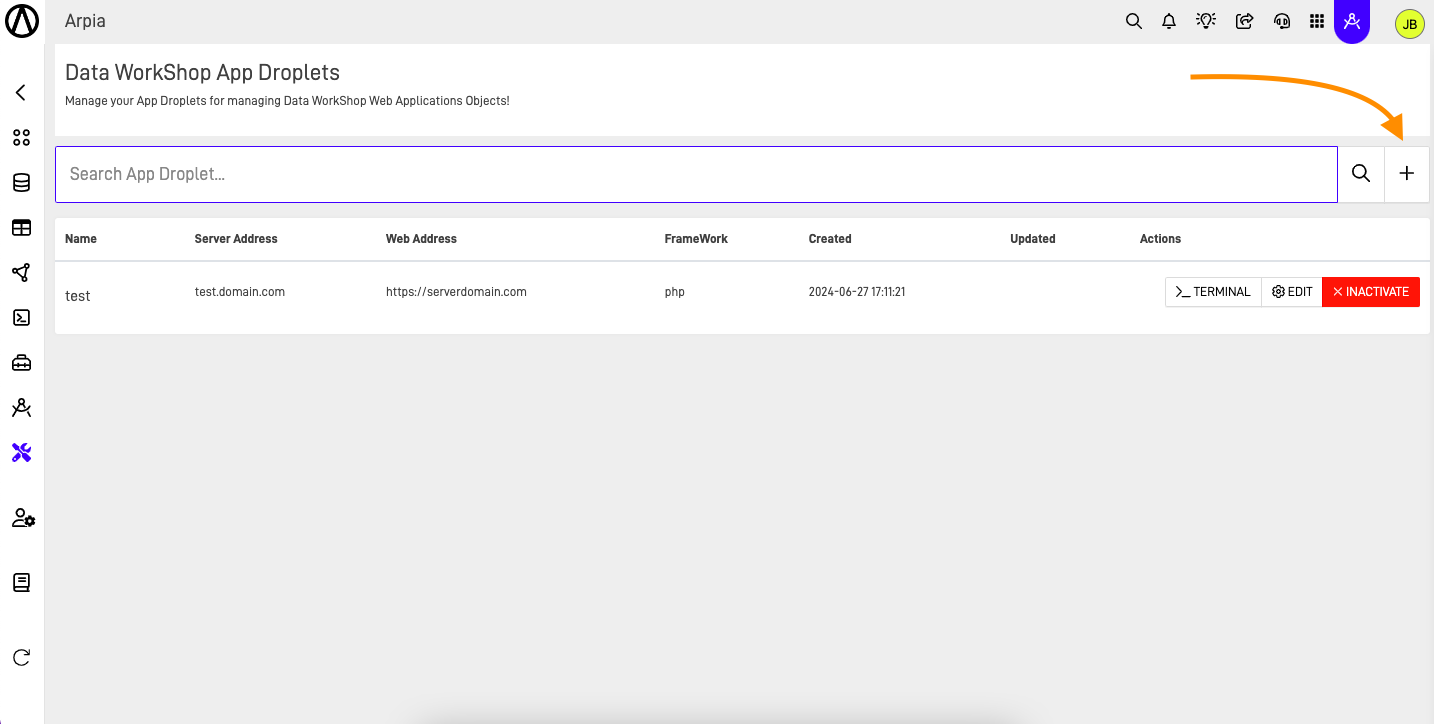The image size is (1434, 724).
Task: Open the terminal prompt sidebar icon
Action: point(21,318)
